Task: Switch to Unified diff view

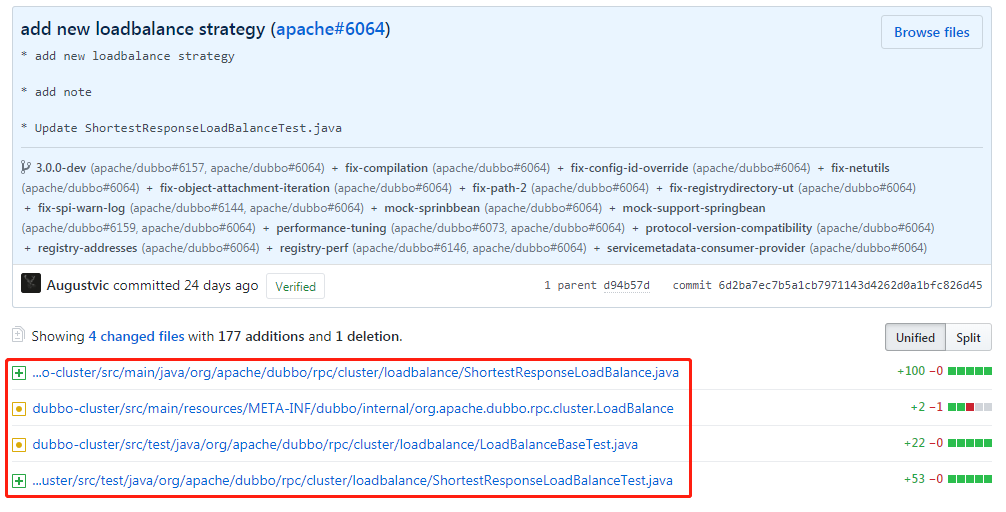Action: pyautogui.click(x=915, y=337)
